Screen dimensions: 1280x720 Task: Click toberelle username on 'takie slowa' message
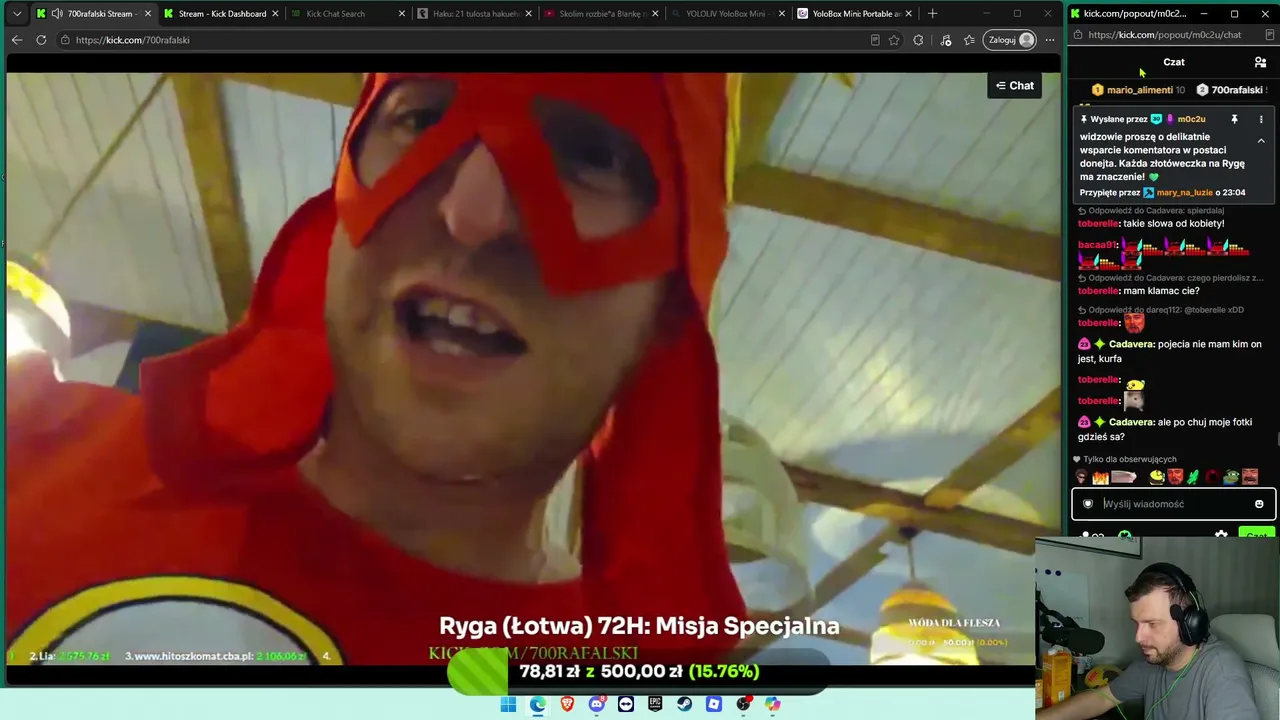click(1098, 223)
